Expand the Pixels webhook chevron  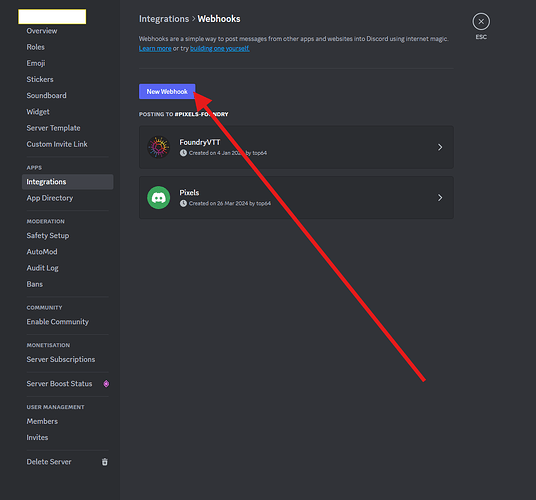440,198
